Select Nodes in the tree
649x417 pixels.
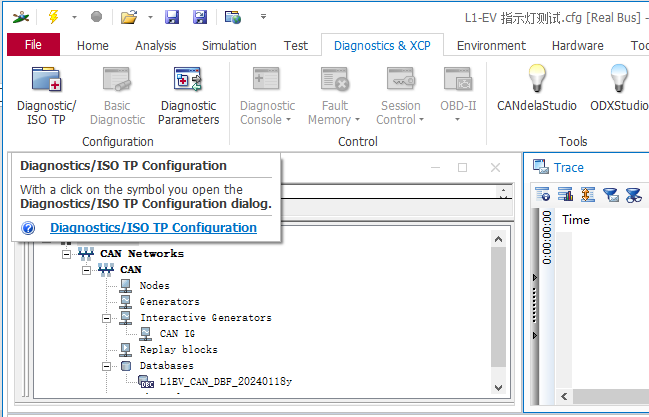click(154, 285)
